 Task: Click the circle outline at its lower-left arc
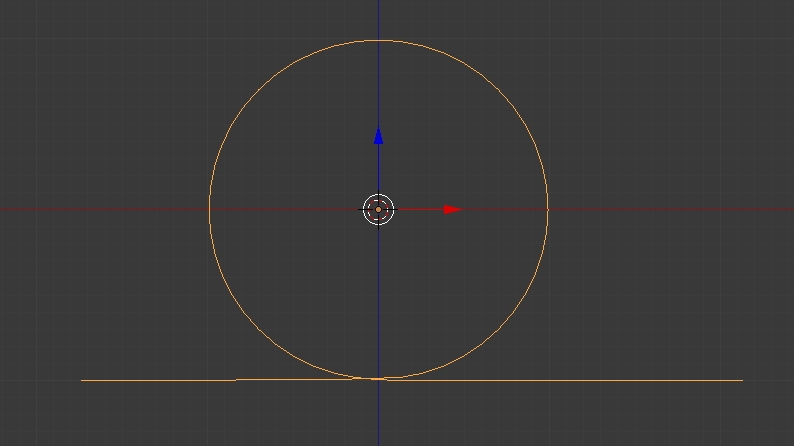259,328
